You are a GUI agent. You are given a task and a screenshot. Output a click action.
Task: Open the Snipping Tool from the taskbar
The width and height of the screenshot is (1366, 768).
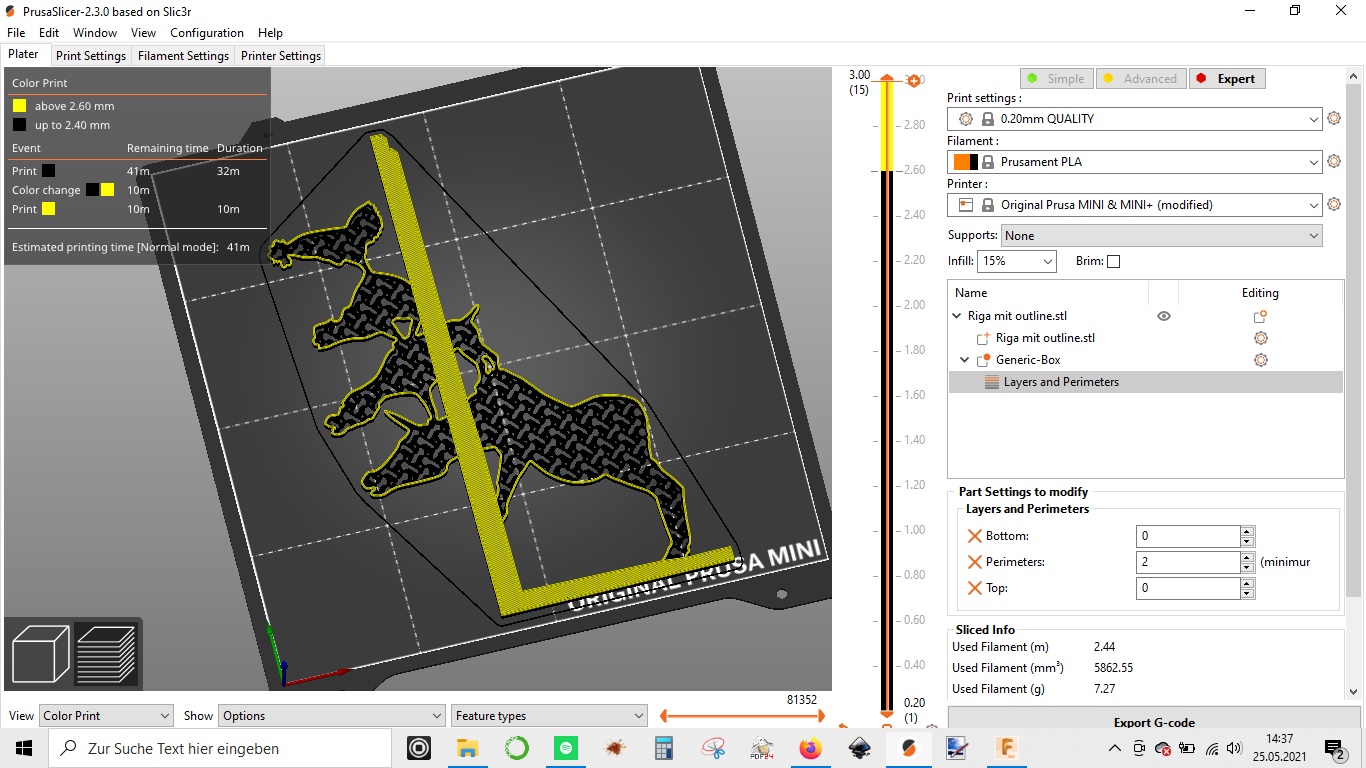pyautogui.click(x=712, y=748)
